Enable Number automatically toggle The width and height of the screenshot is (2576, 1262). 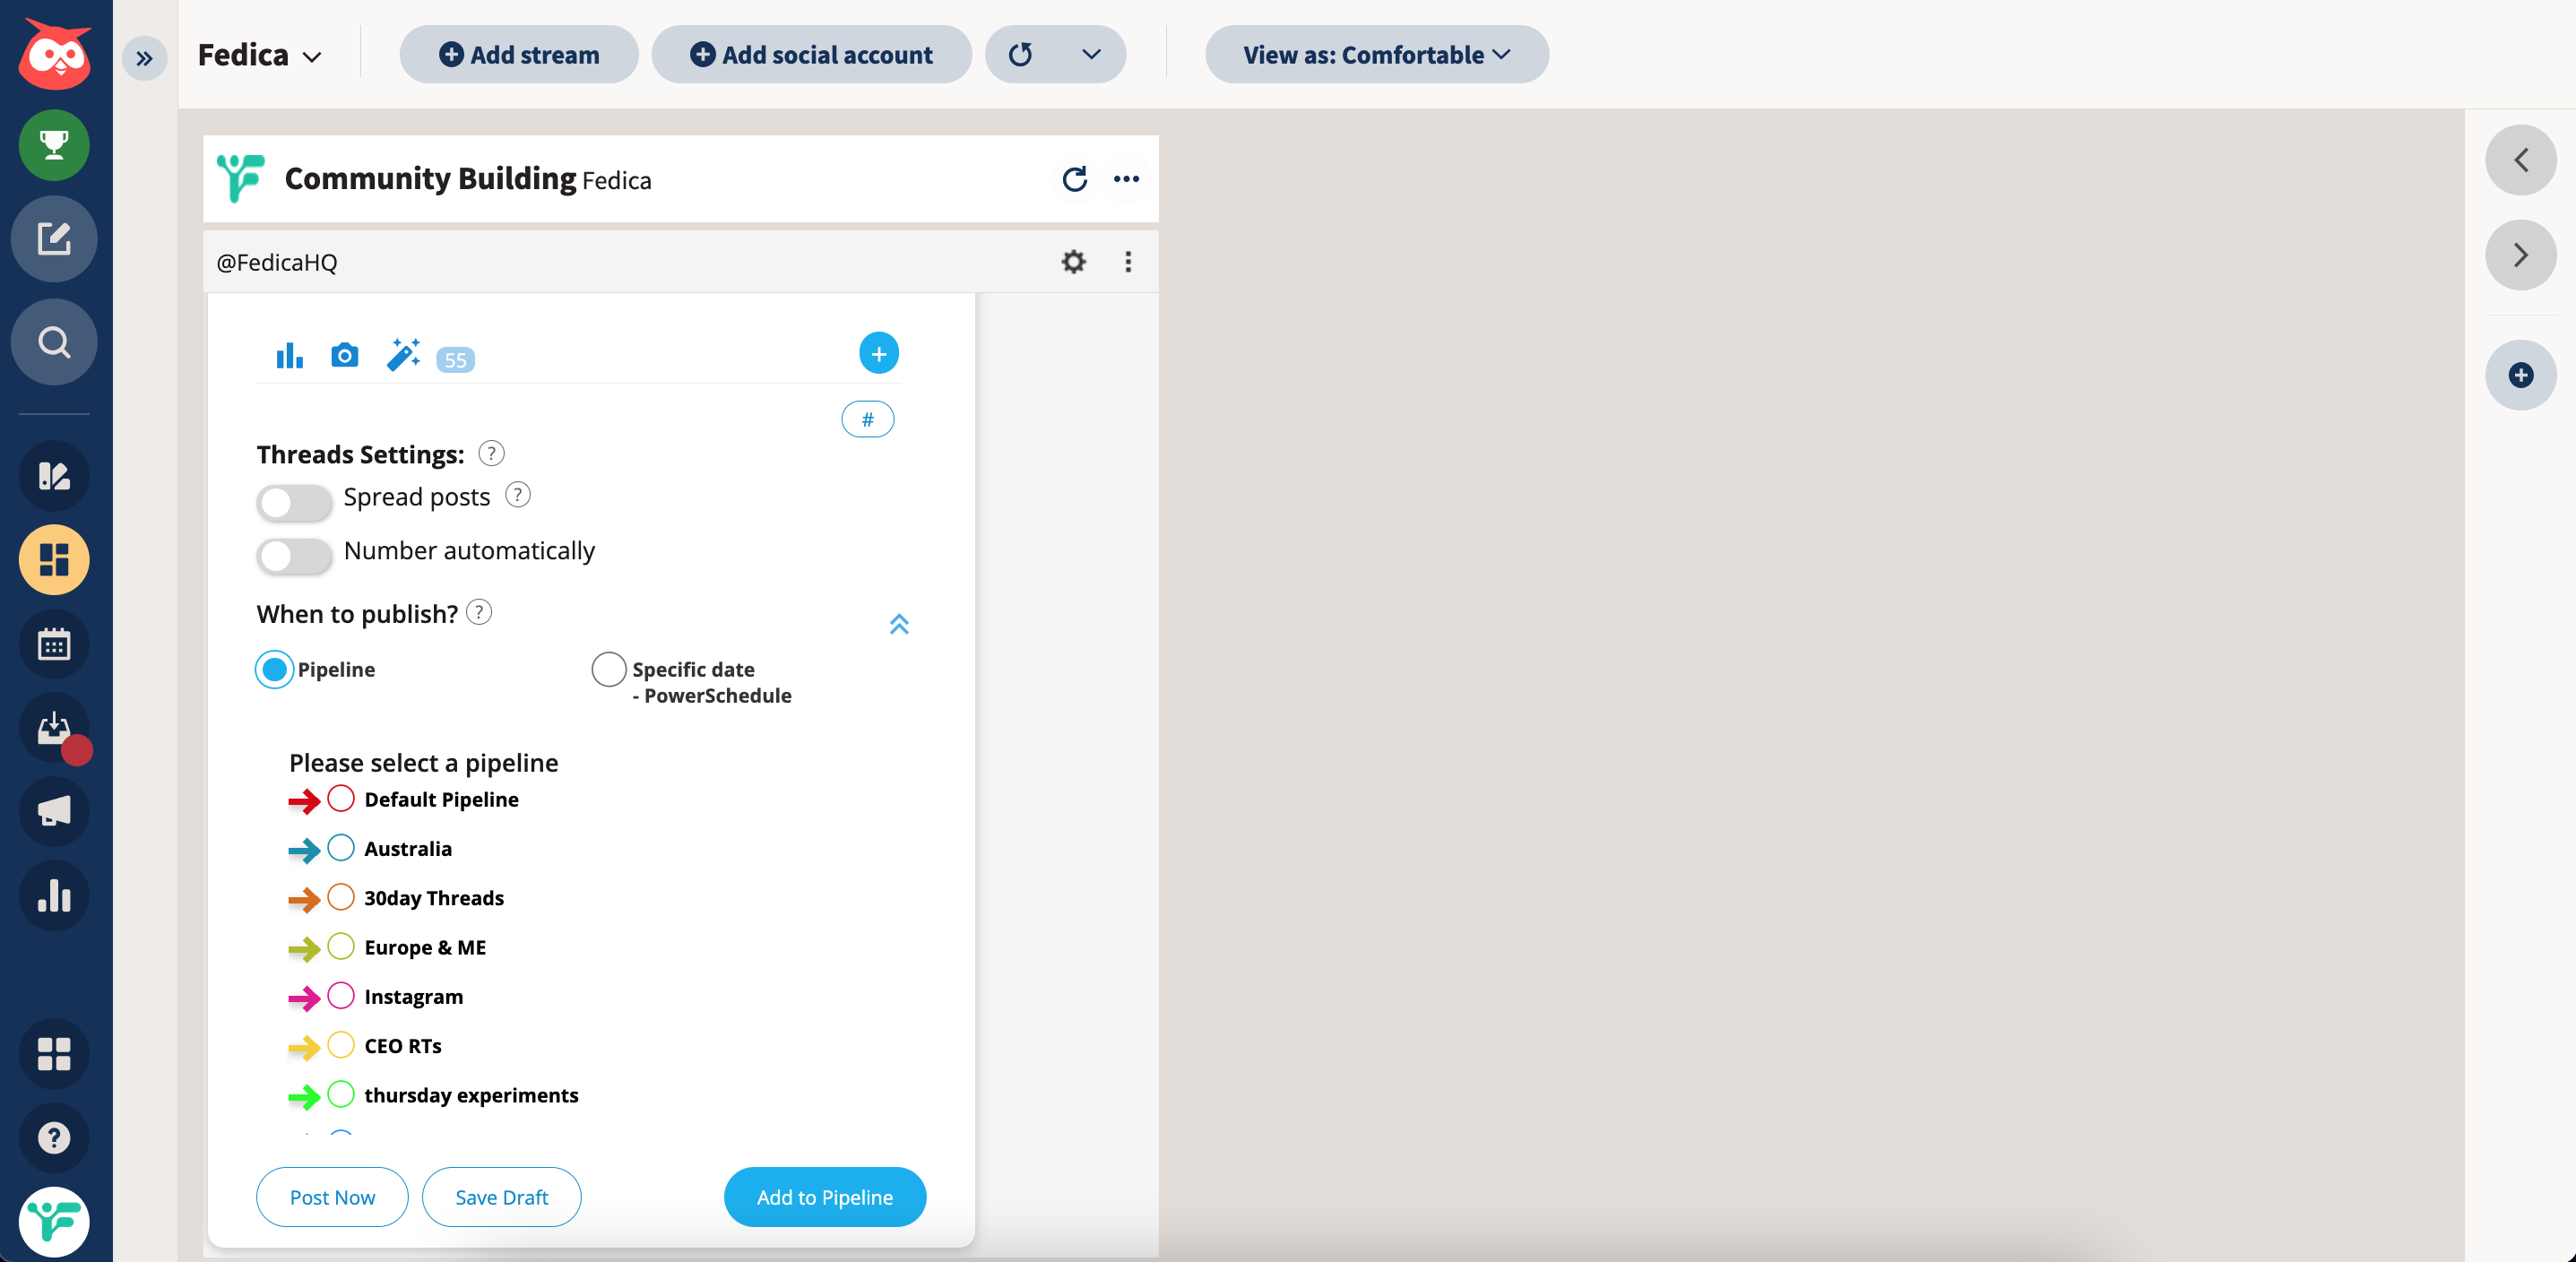(x=293, y=555)
